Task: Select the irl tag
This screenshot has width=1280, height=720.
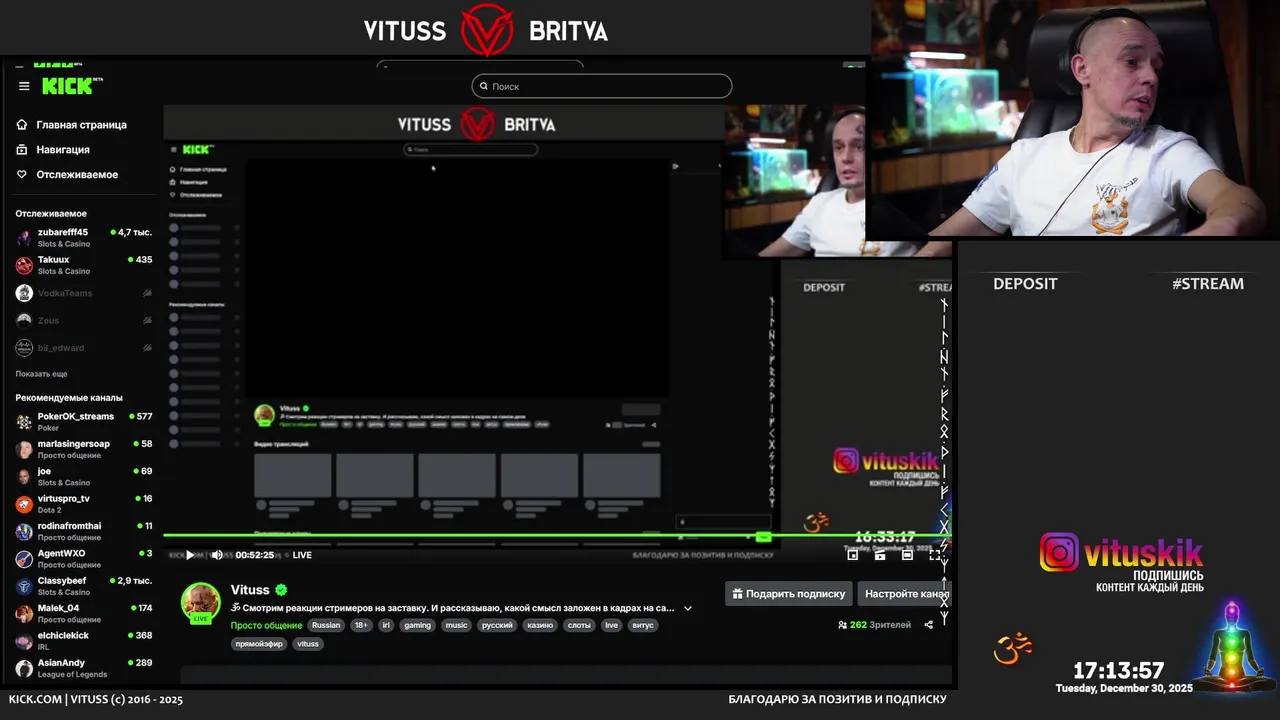Action: click(386, 625)
